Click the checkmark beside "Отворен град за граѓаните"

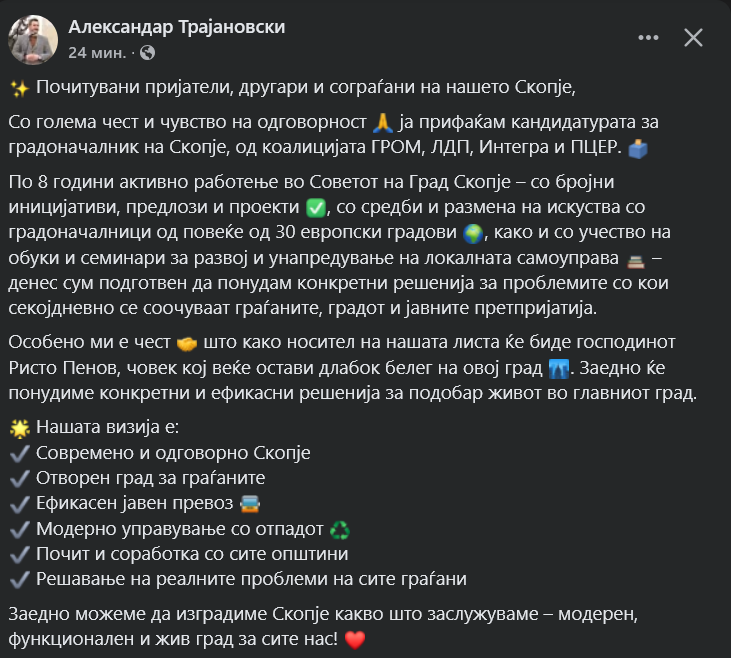[x=19, y=478]
